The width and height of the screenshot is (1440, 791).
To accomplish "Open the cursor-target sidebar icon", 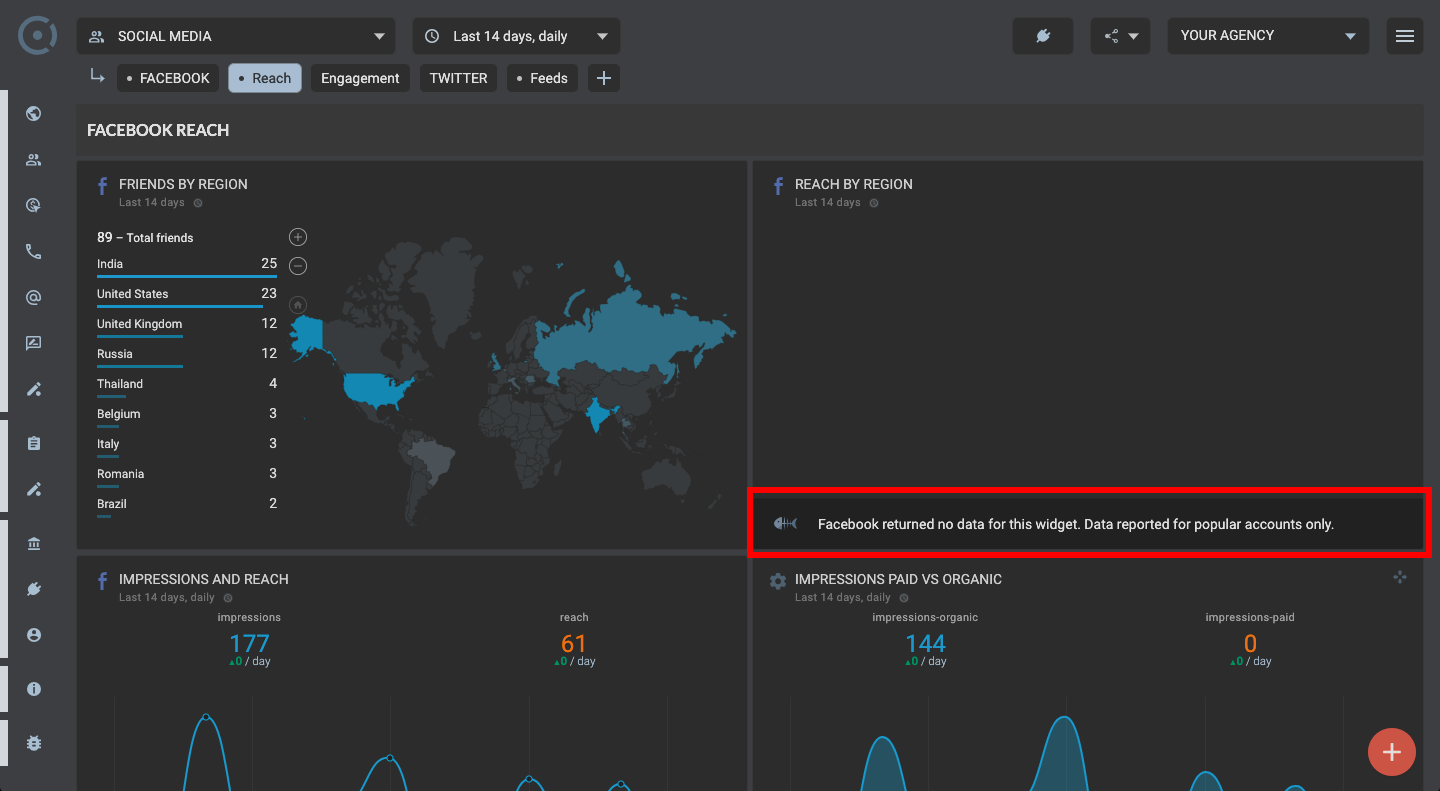I will (34, 206).
